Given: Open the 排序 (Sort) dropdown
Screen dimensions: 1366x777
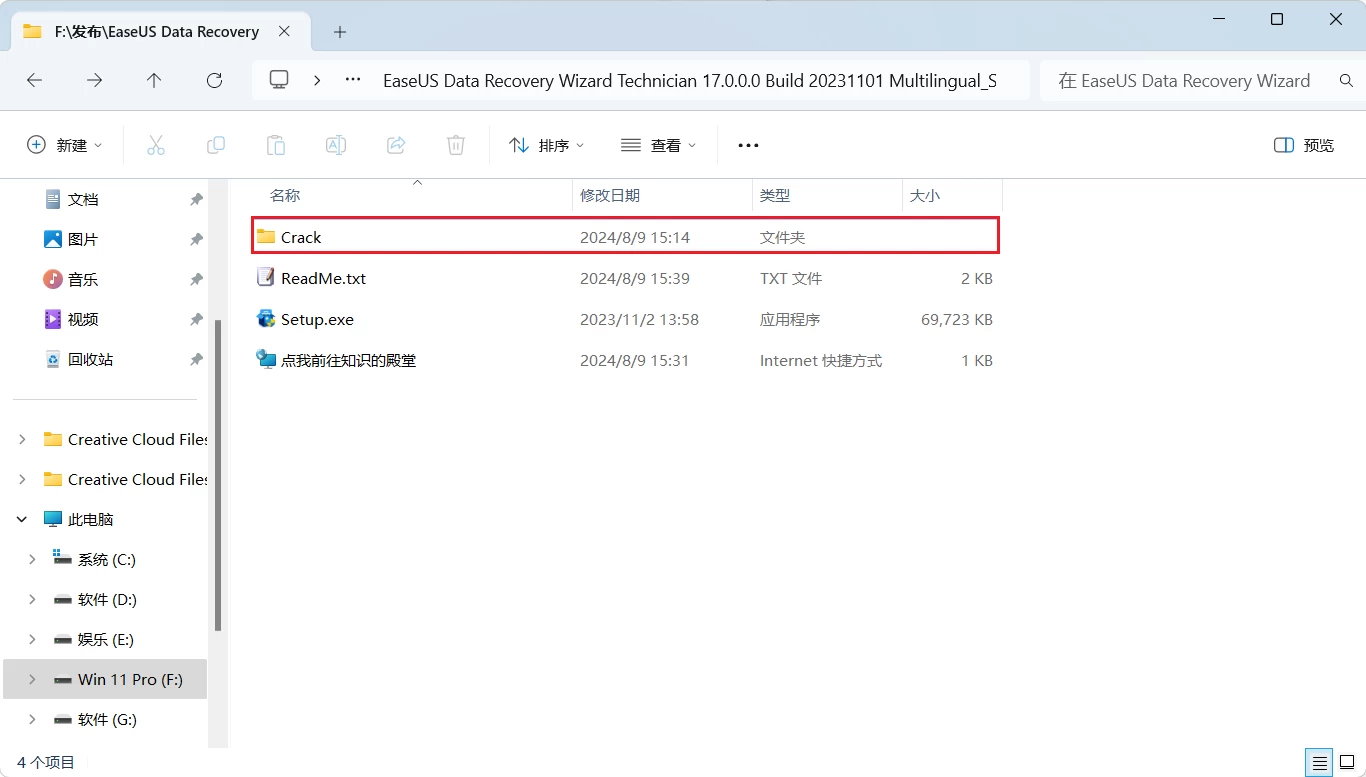Looking at the screenshot, I should [x=547, y=145].
